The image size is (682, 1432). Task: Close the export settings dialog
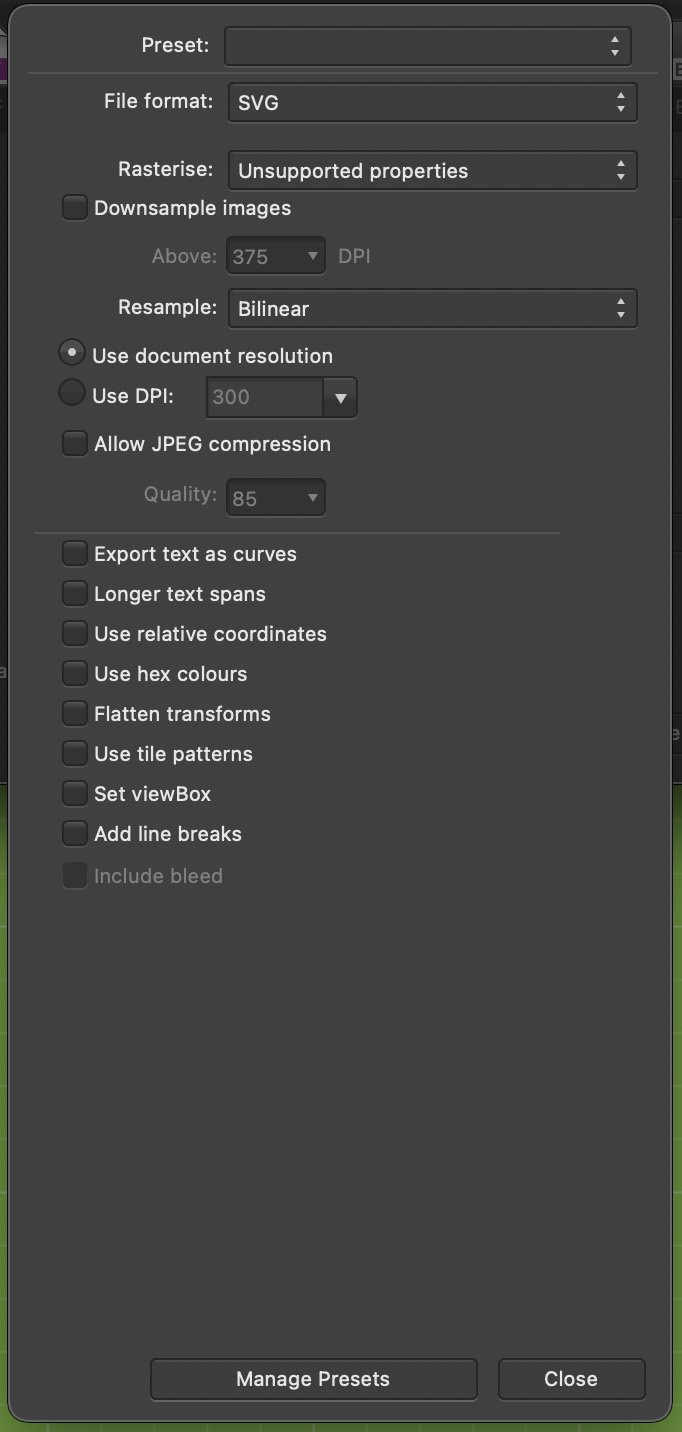(x=571, y=1379)
